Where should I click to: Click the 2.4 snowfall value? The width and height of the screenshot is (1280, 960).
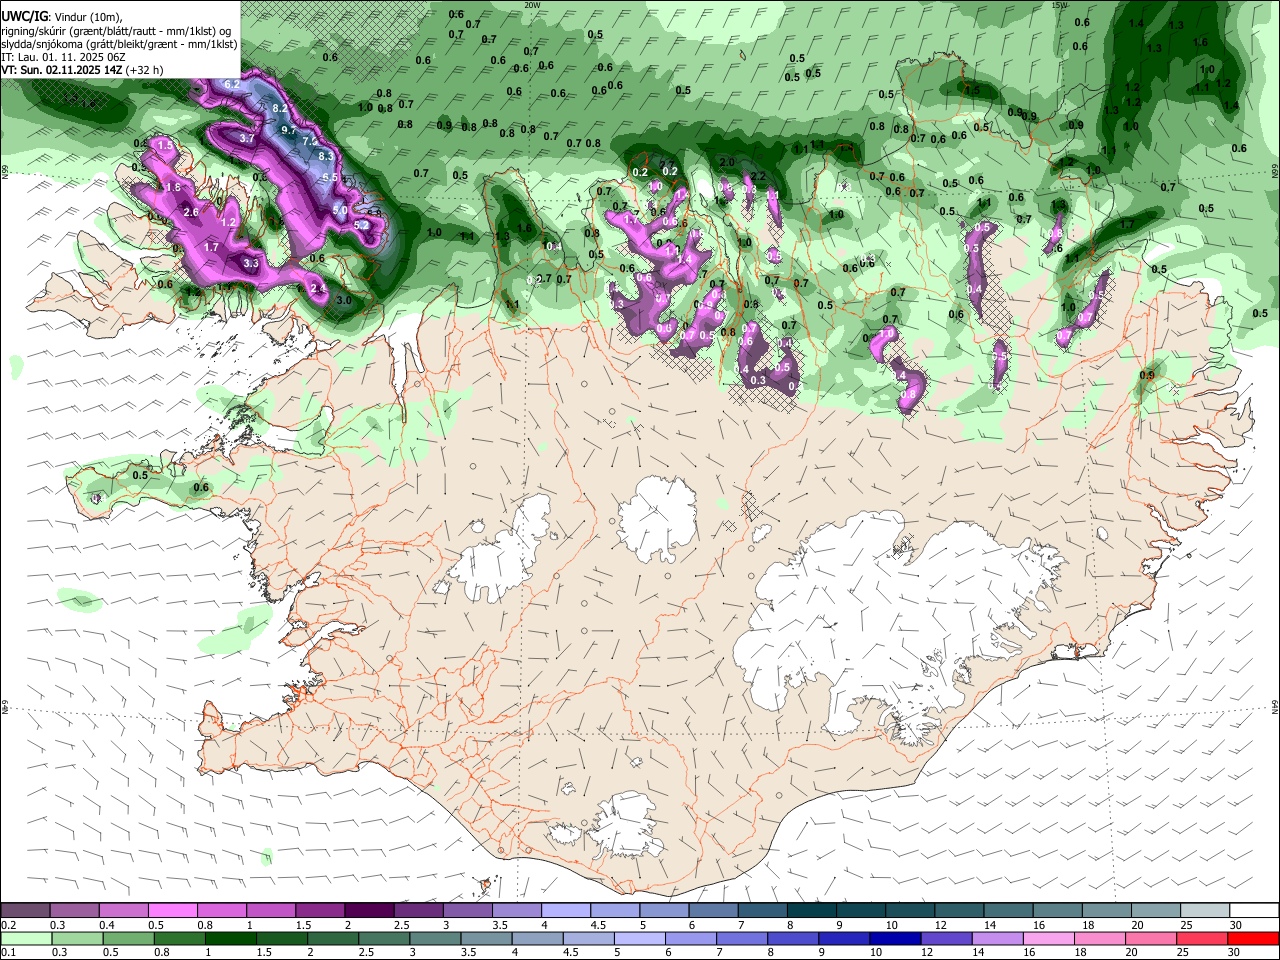pyautogui.click(x=318, y=289)
